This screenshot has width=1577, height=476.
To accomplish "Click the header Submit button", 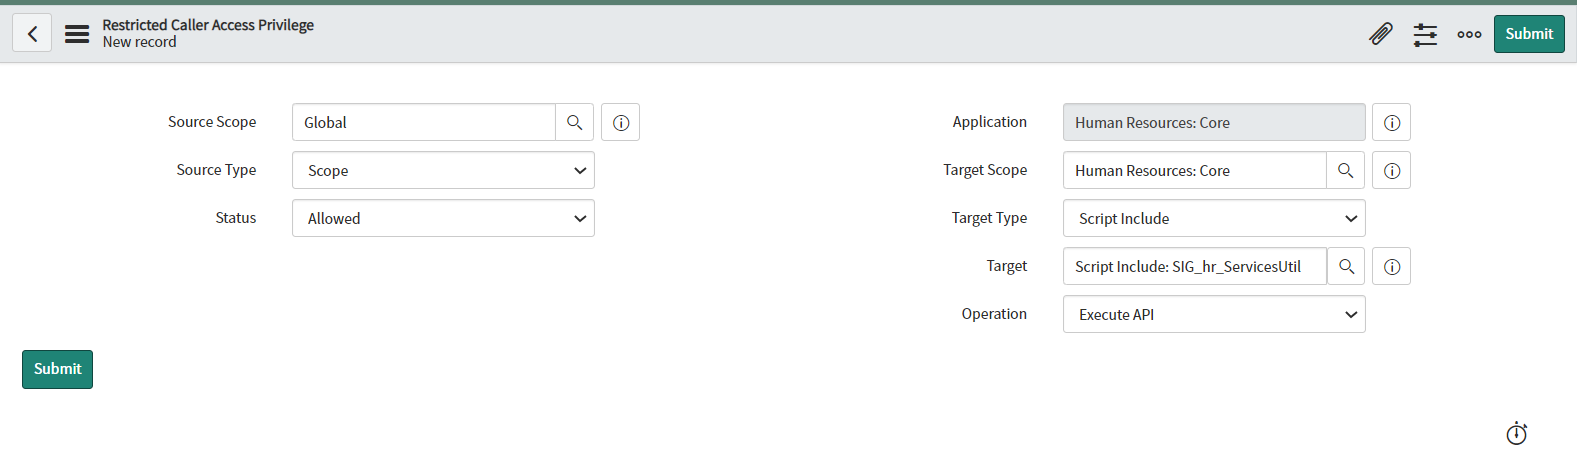I will (1529, 34).
